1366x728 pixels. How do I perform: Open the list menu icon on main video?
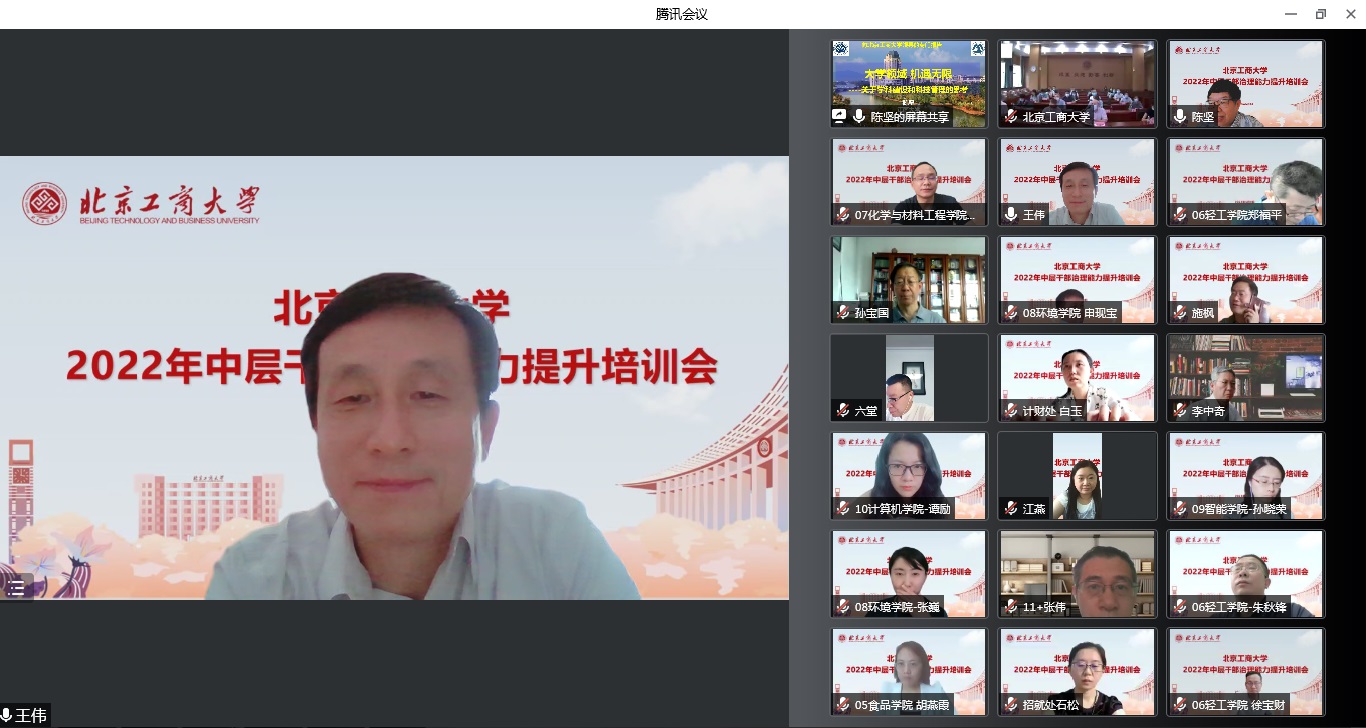(x=16, y=588)
